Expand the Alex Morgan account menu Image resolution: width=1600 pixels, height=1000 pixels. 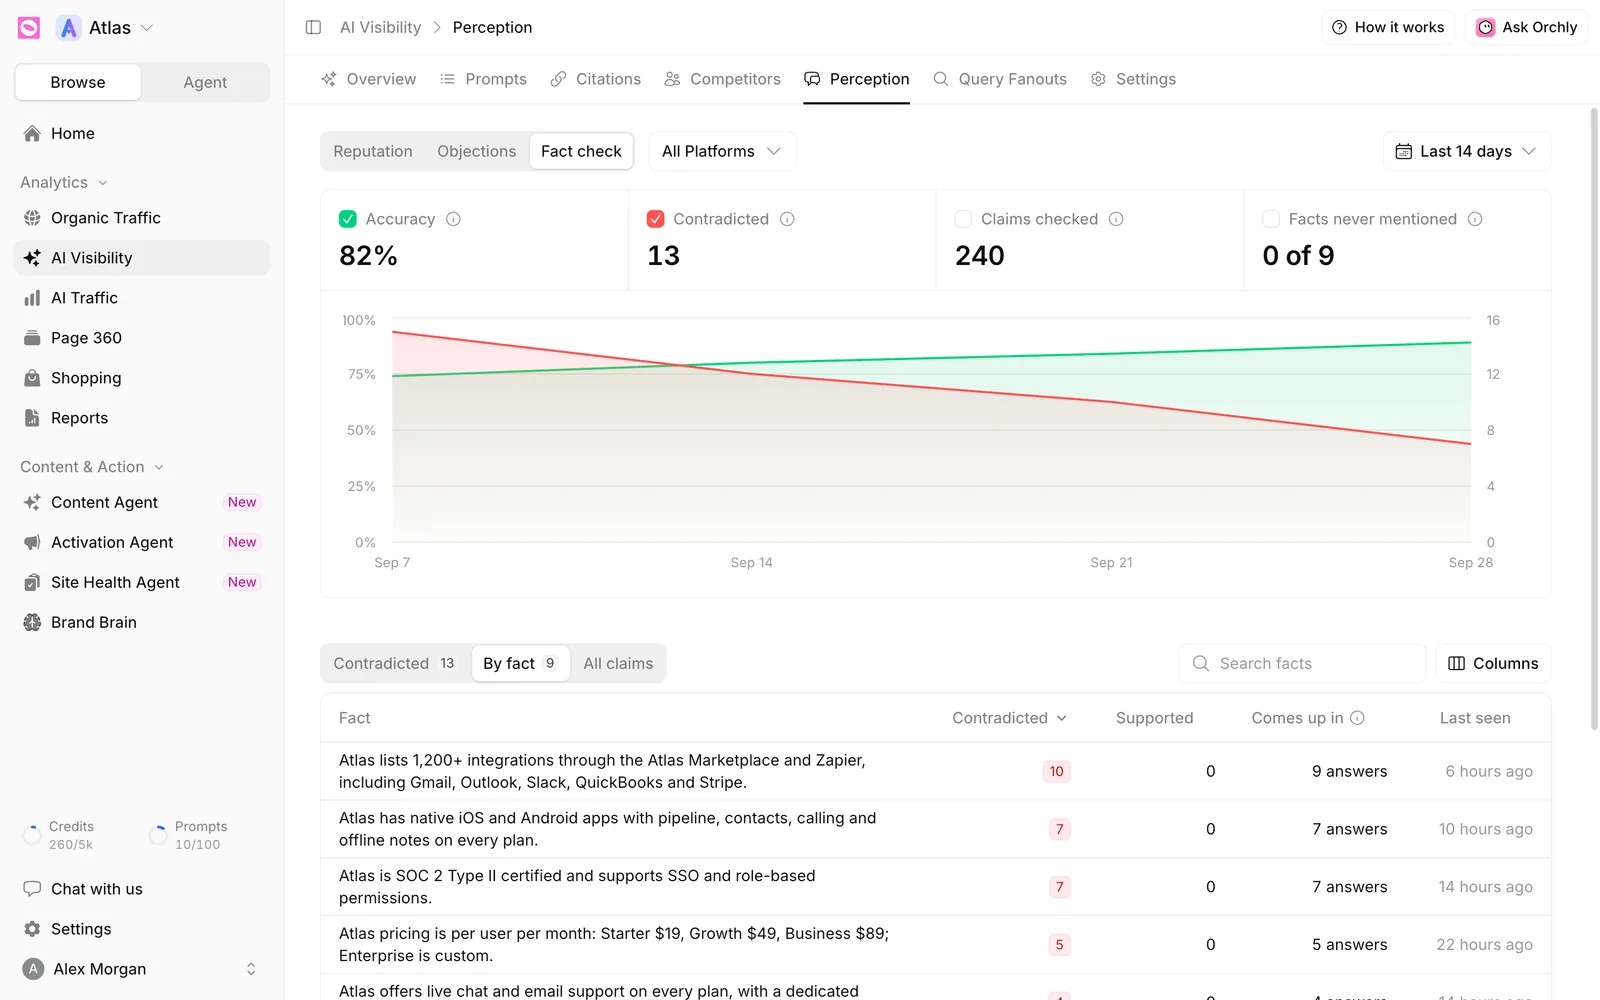142,969
